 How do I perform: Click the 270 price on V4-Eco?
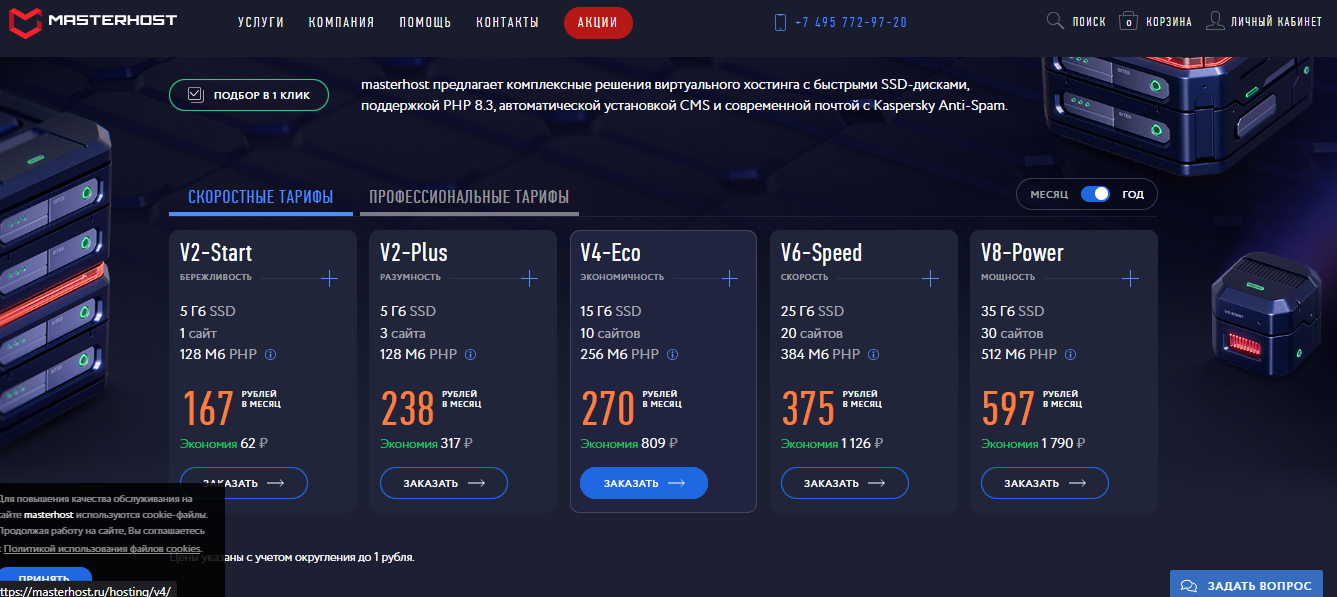point(608,408)
